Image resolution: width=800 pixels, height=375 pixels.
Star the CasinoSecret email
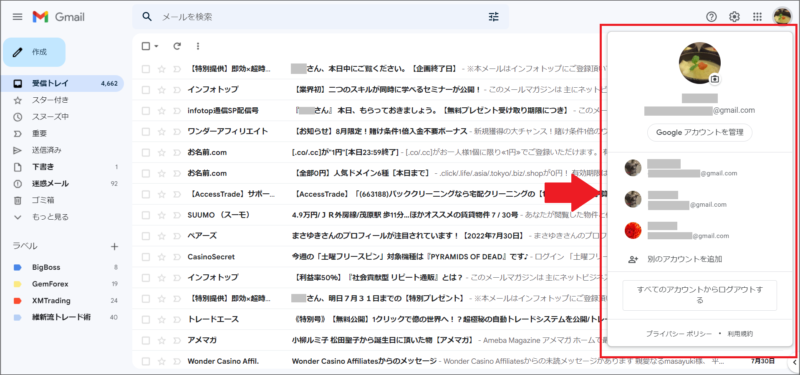click(162, 257)
